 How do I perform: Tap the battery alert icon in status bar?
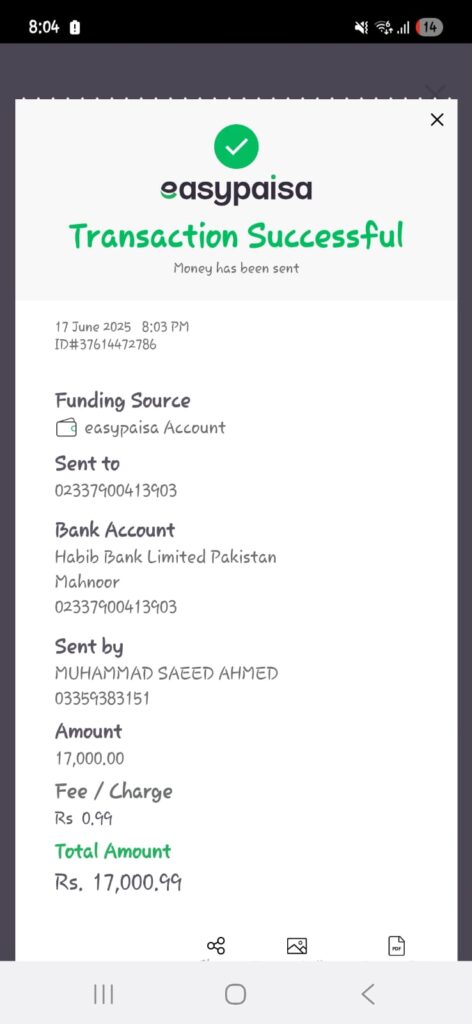coord(75,27)
